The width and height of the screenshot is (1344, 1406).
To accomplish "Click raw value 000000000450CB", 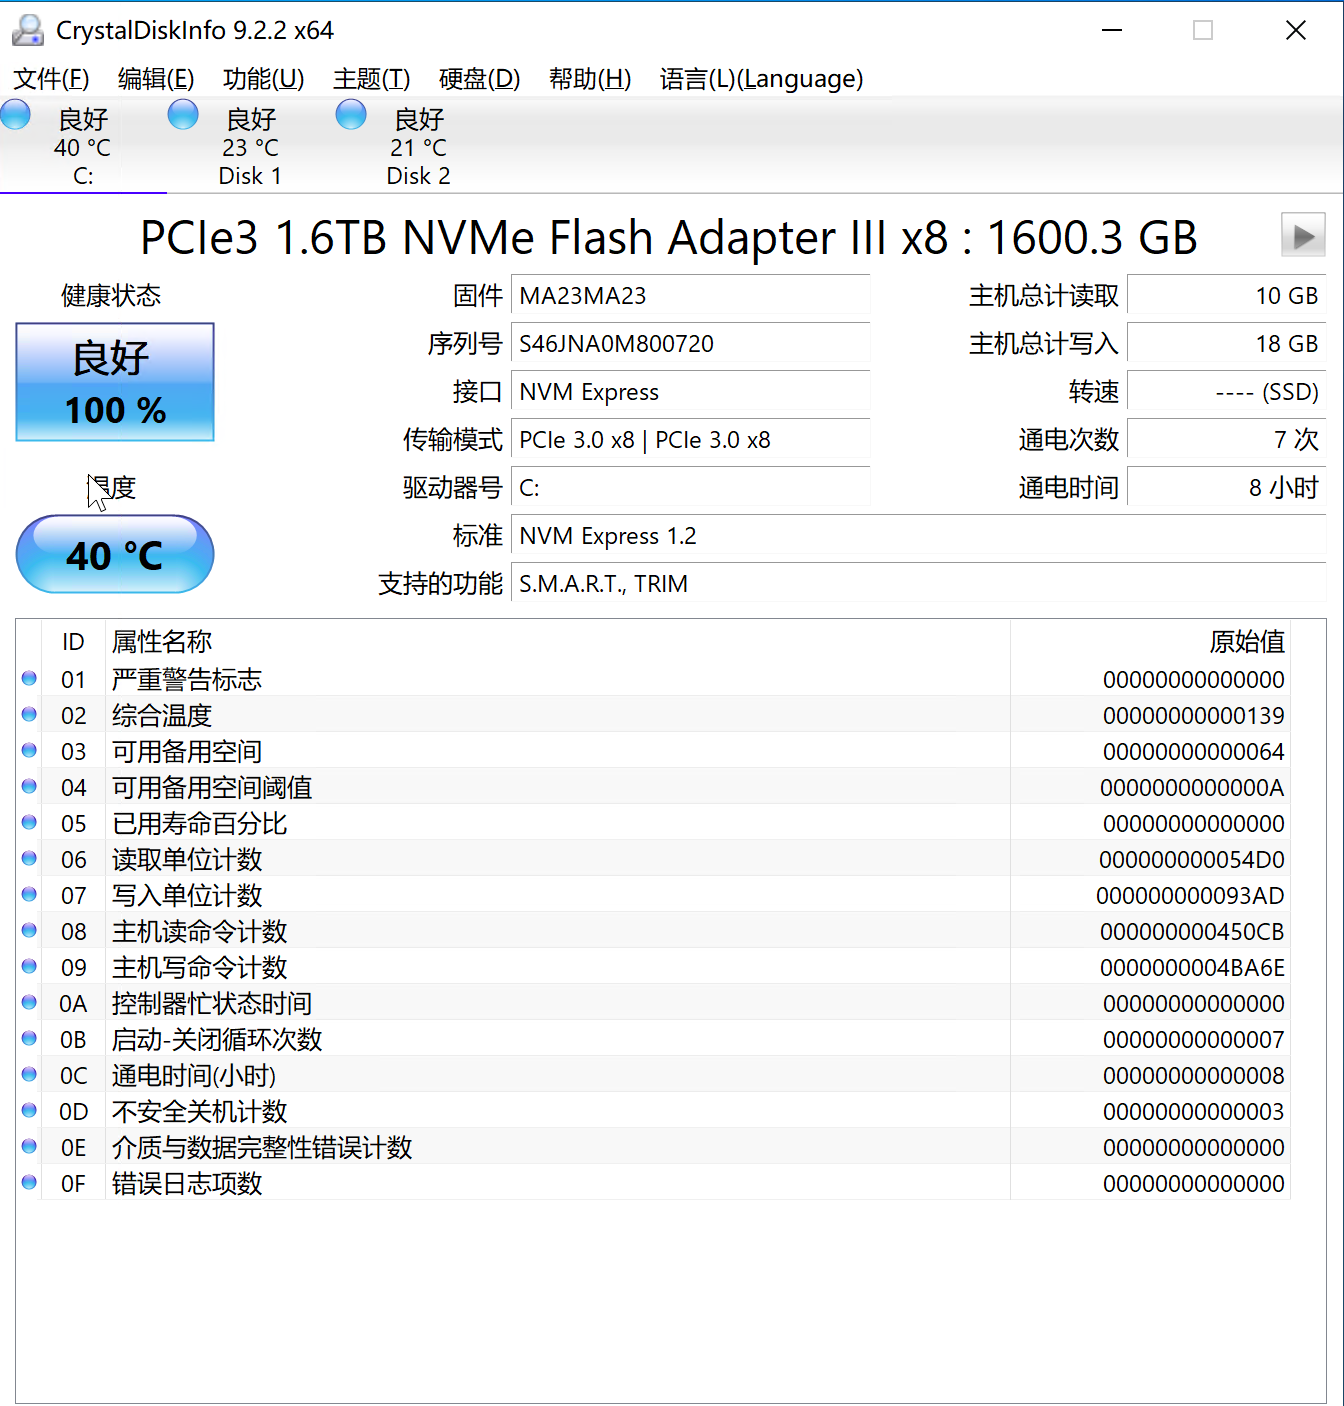I will pos(1192,932).
